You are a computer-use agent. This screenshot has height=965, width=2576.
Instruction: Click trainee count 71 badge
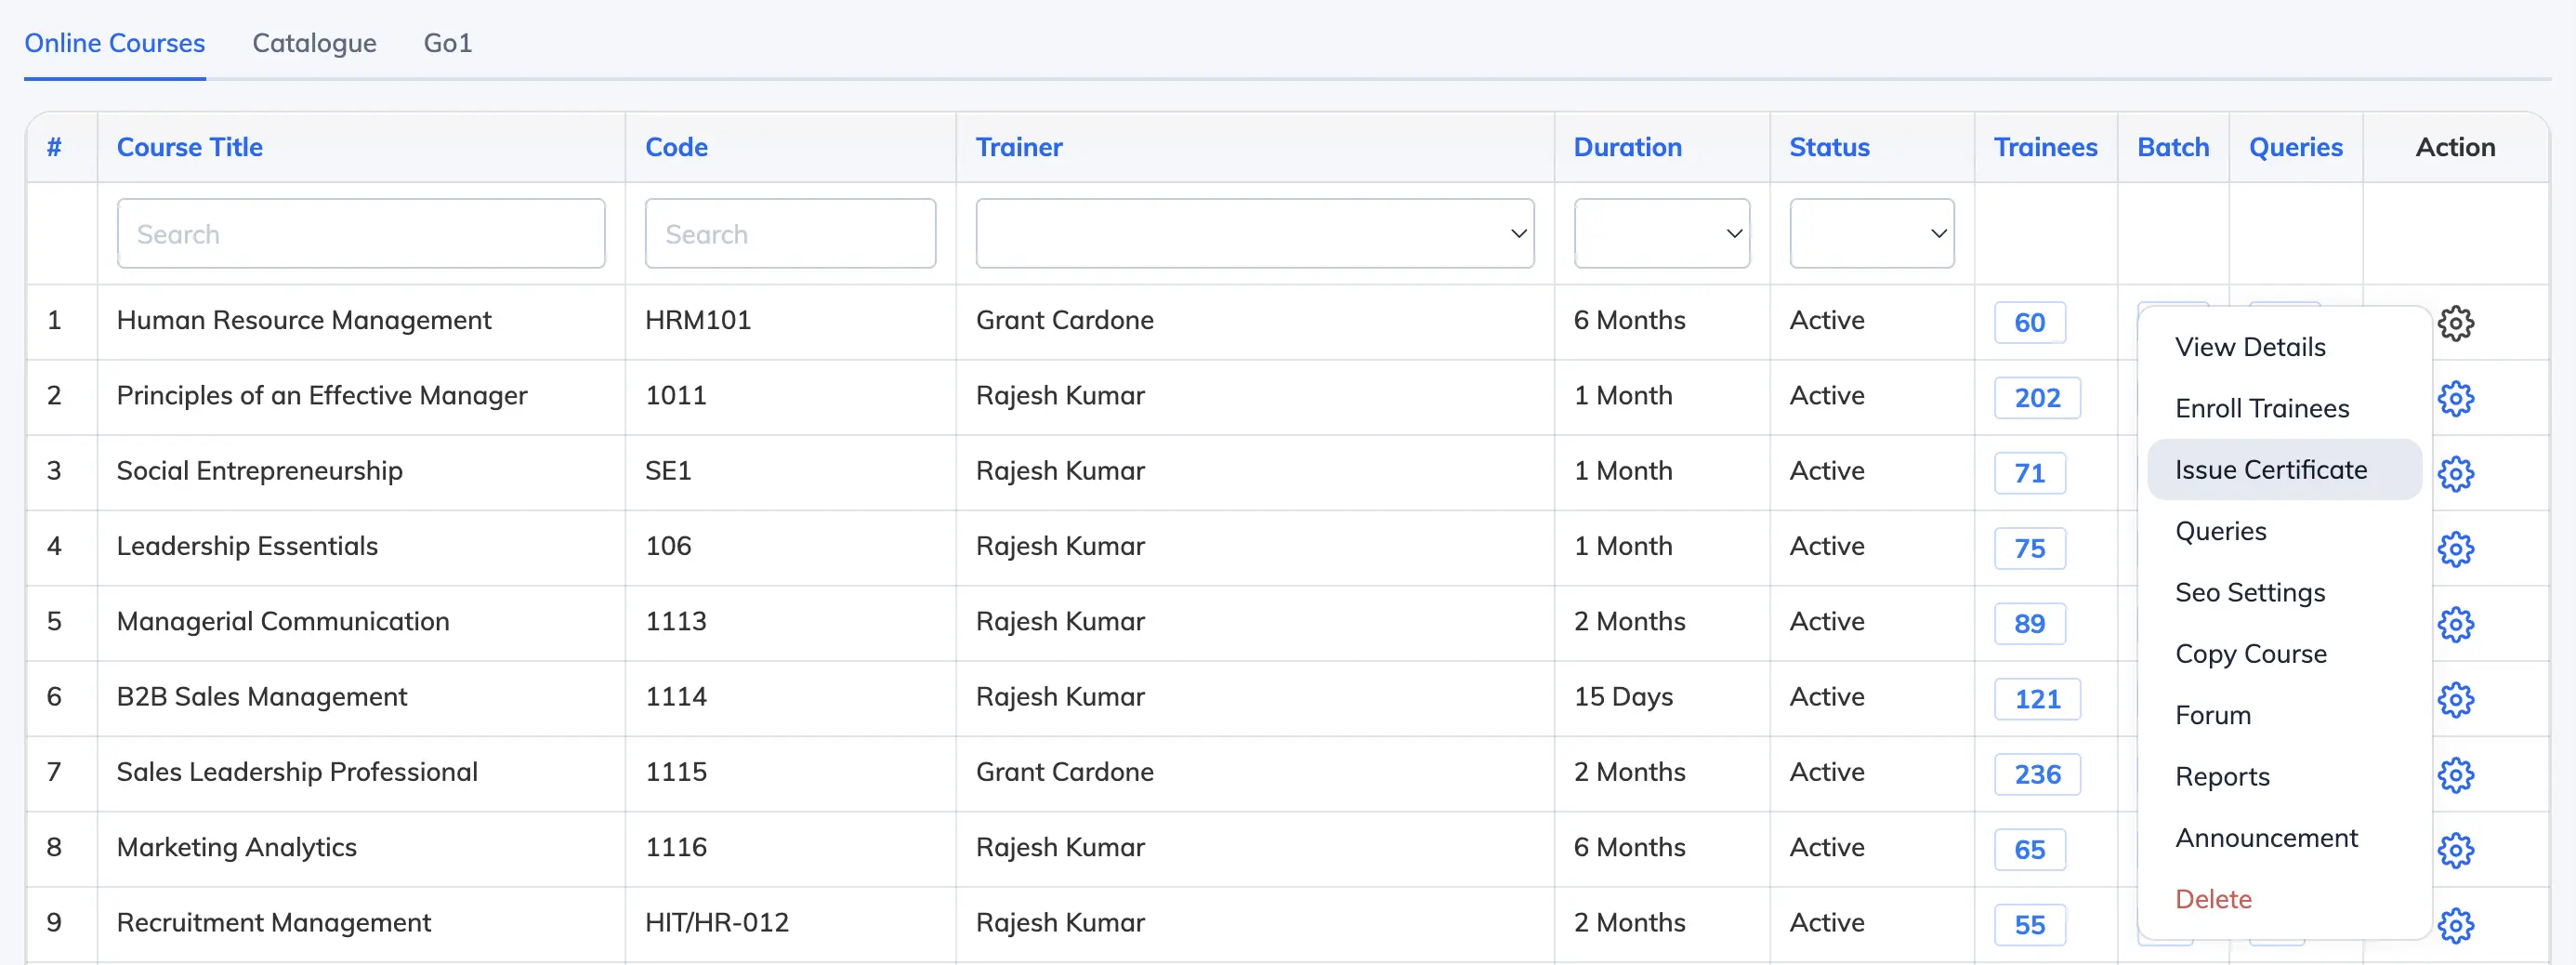[2029, 473]
